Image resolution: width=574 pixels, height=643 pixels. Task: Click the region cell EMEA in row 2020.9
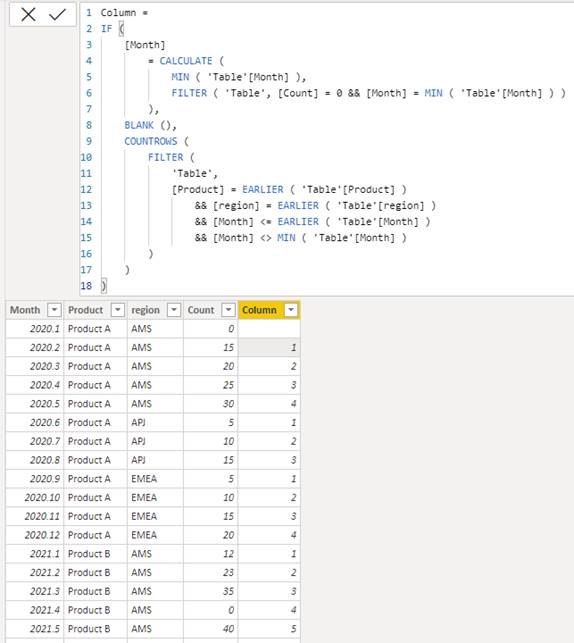pos(155,479)
